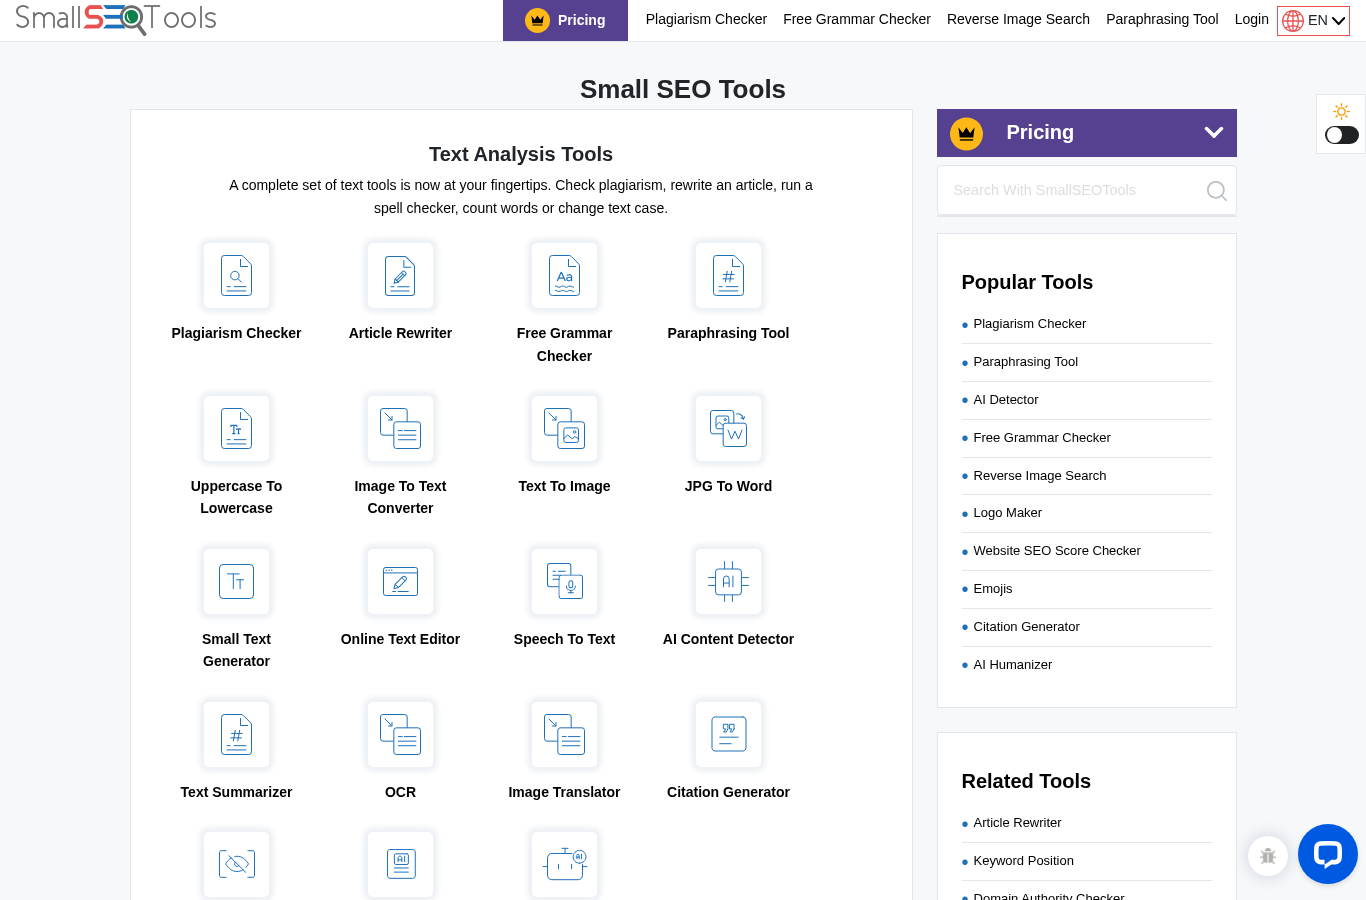This screenshot has width=1366, height=900.
Task: Open Website SEO Score Checker link
Action: pyautogui.click(x=1056, y=551)
